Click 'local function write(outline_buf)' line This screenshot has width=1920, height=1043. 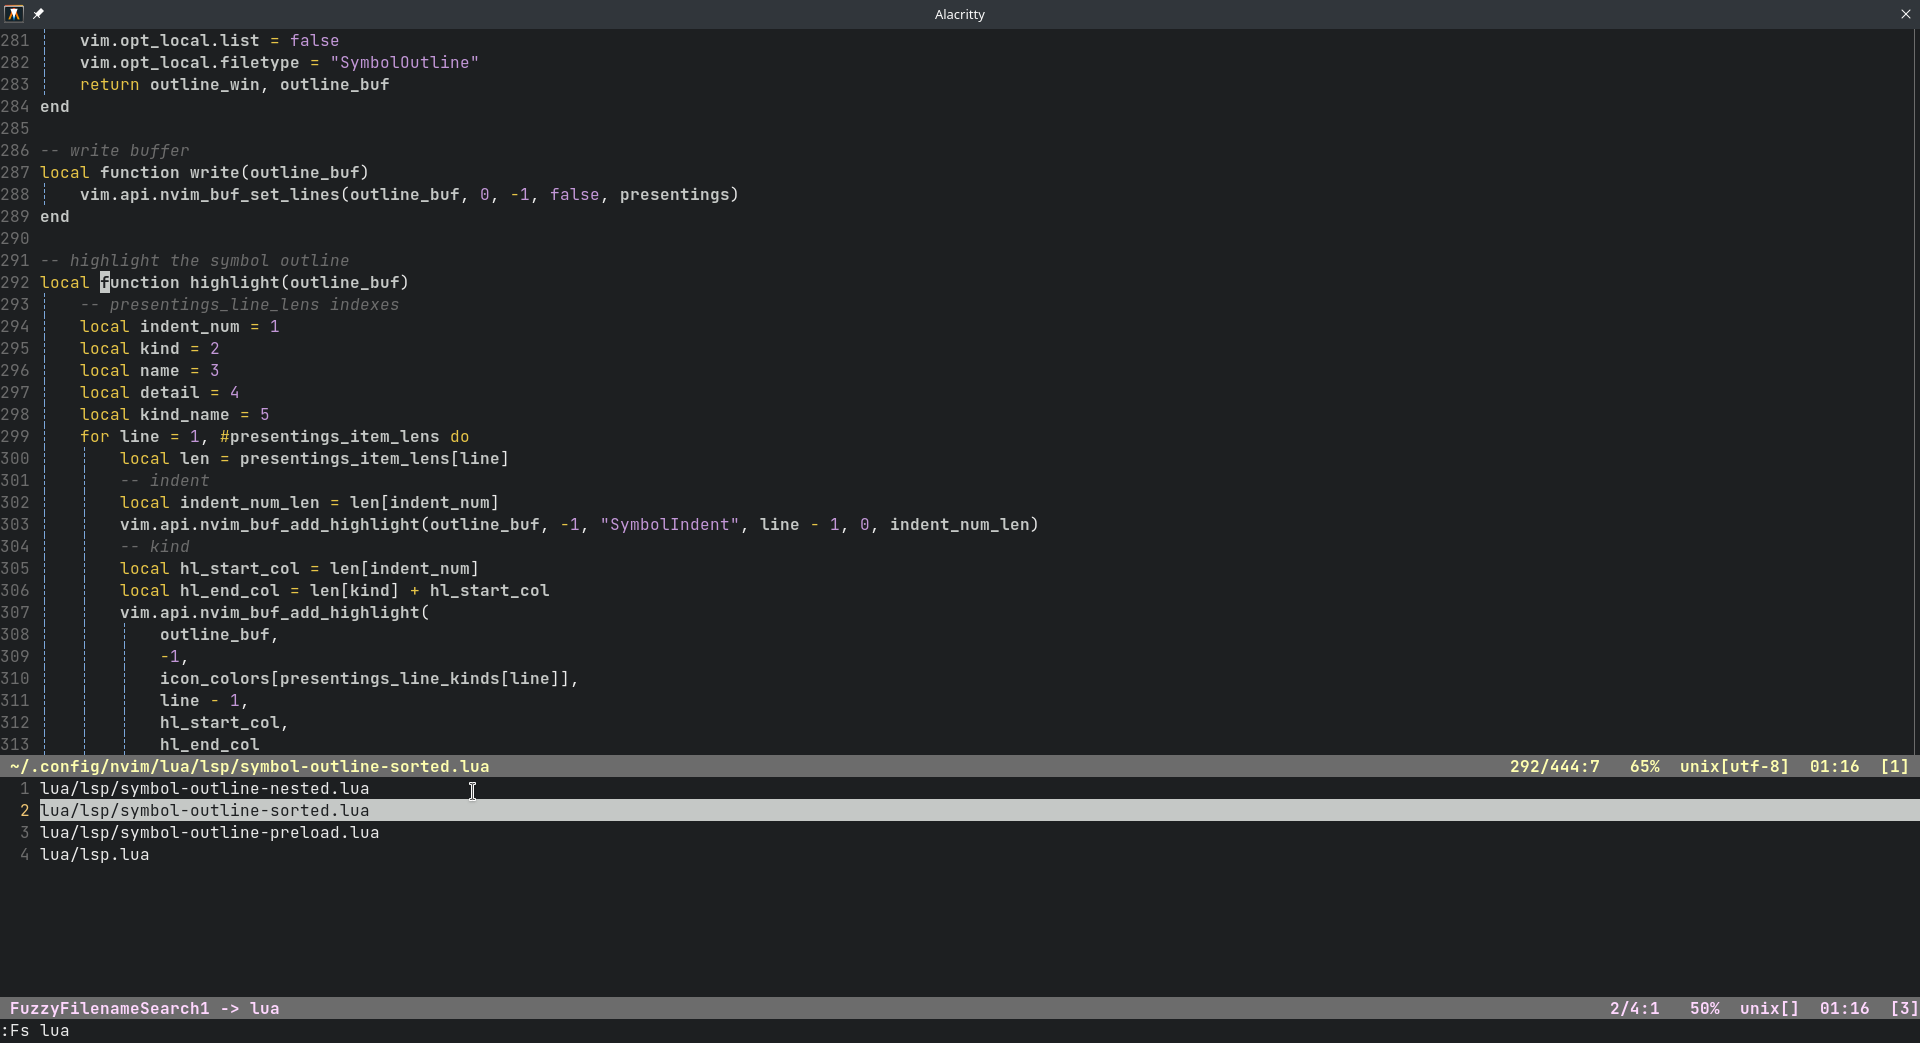point(204,173)
